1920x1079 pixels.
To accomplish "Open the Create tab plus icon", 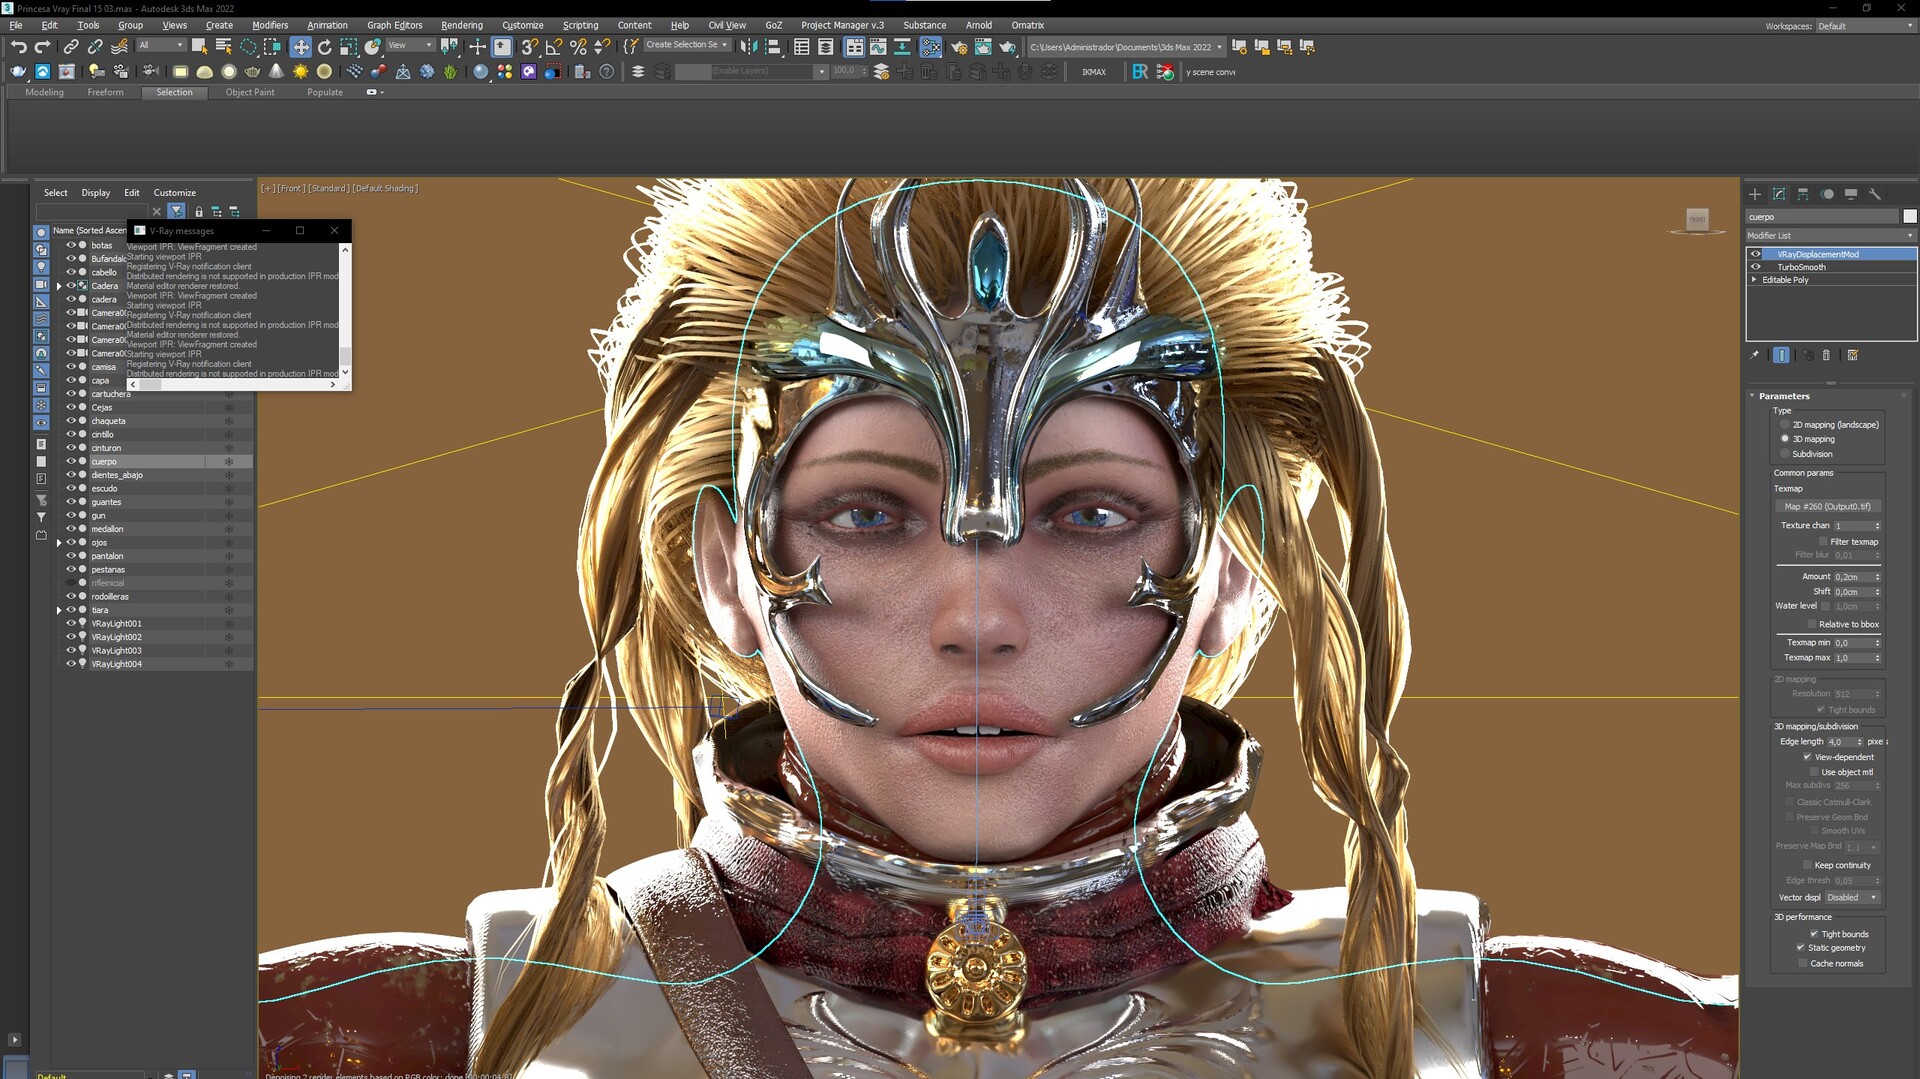I will tap(1755, 194).
